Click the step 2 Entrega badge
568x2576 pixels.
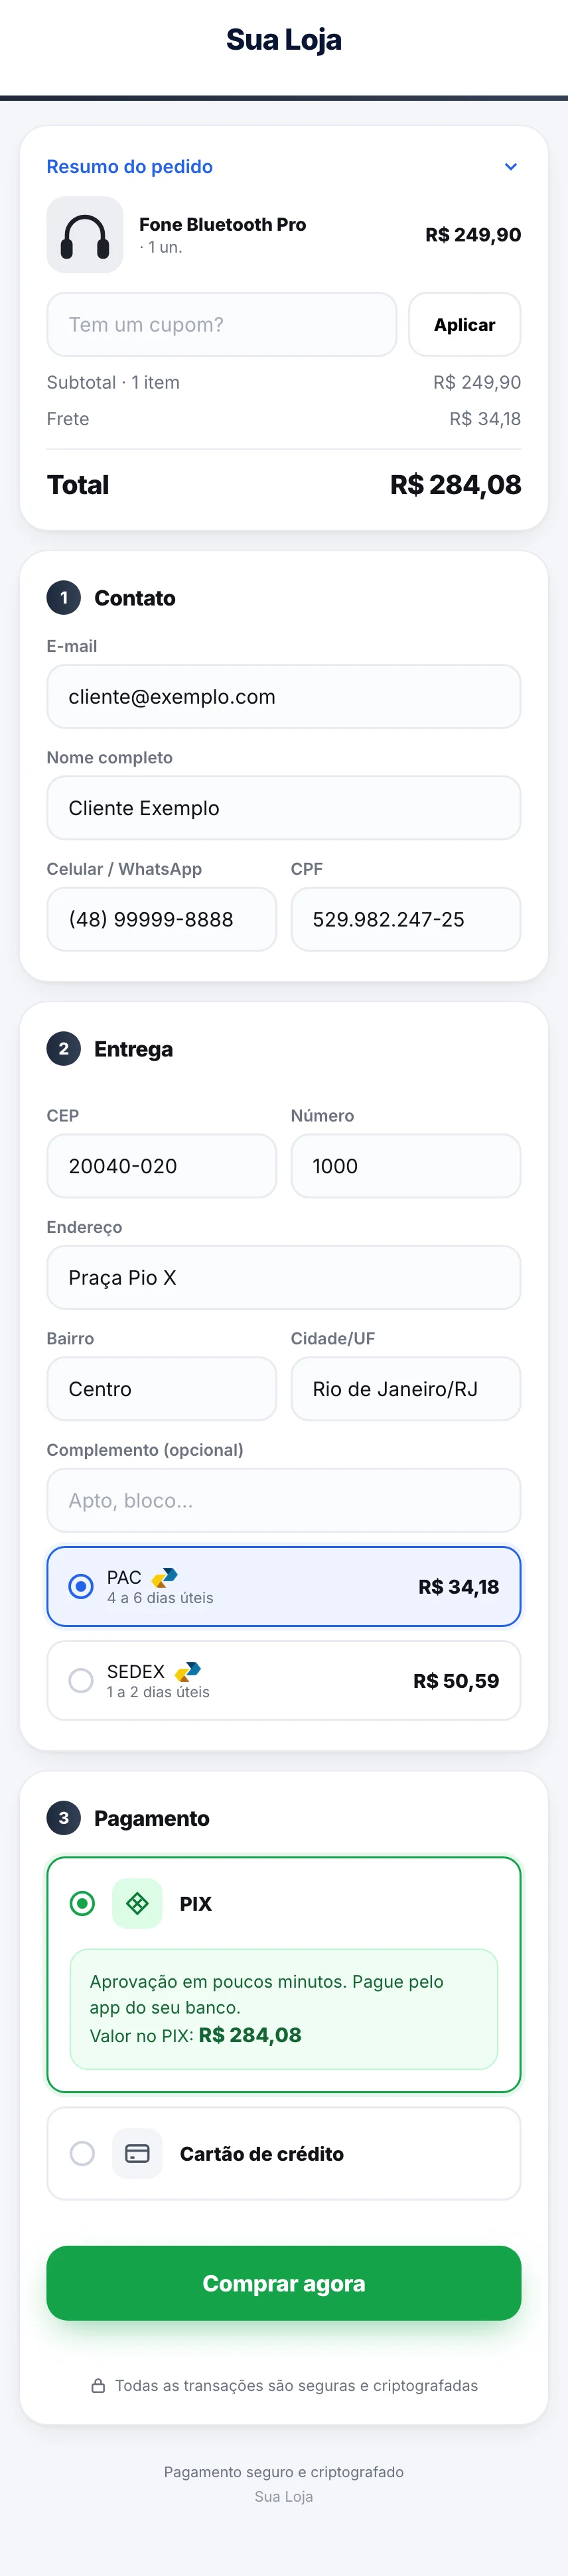pos(64,1049)
